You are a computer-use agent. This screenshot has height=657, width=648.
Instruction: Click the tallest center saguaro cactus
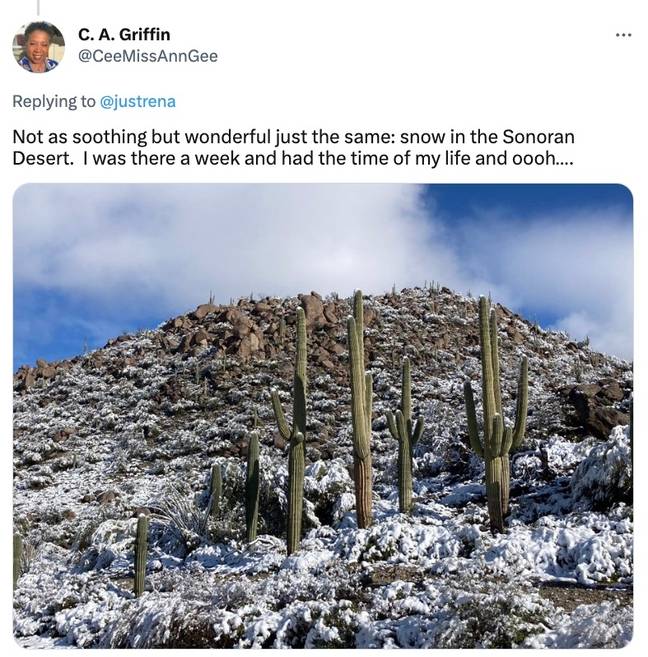[360, 409]
